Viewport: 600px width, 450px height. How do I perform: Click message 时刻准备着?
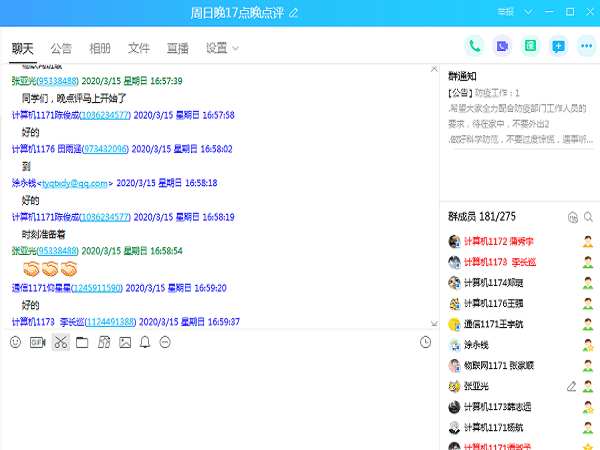[x=44, y=234]
